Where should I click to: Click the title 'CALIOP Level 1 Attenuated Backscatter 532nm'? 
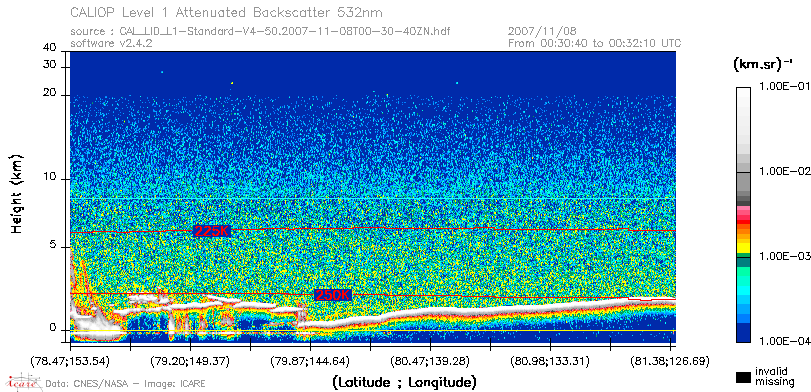click(x=227, y=12)
